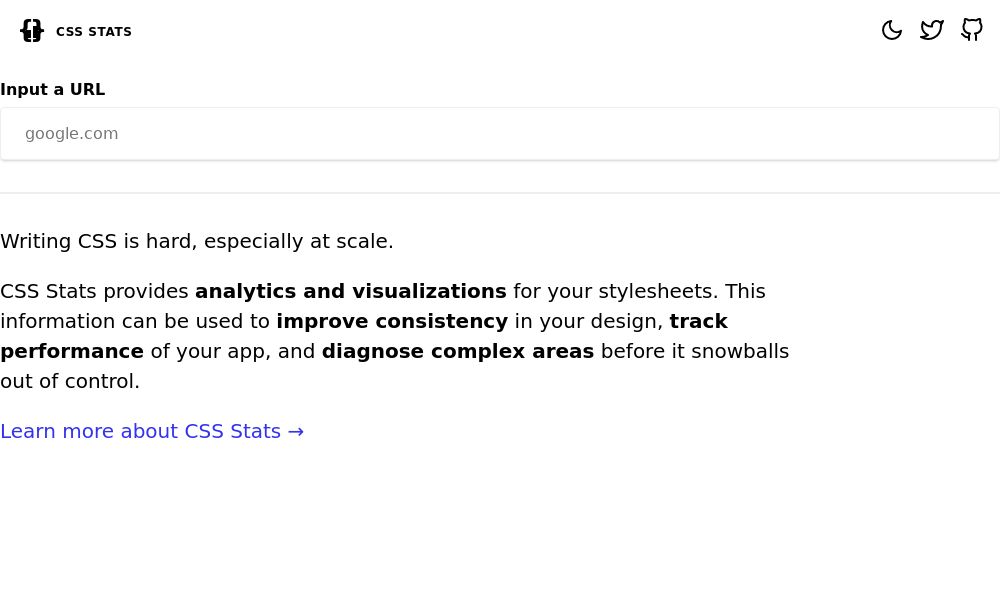Click the CSS STATS home link
Viewport: 1000px width, 600px height.
tap(75, 31)
